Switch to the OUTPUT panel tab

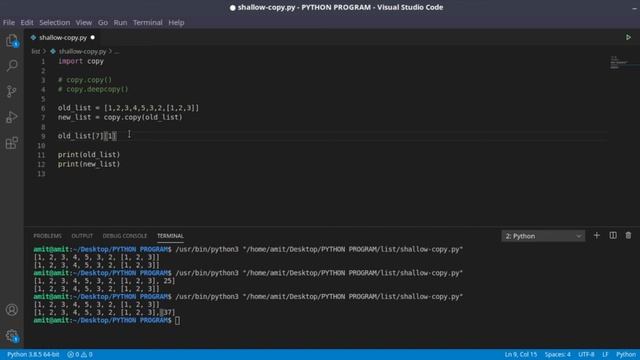(82, 236)
